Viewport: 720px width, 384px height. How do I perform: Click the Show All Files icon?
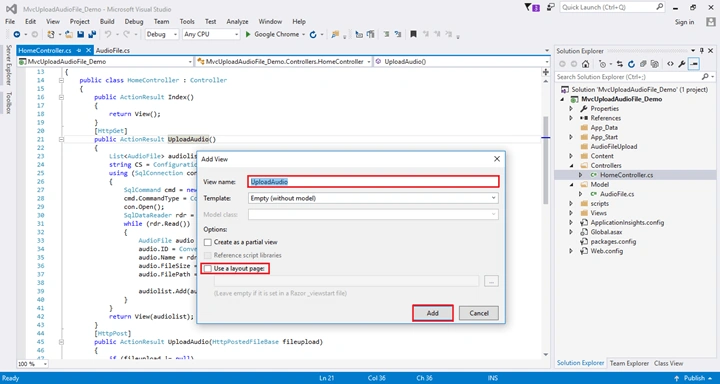tap(655, 64)
